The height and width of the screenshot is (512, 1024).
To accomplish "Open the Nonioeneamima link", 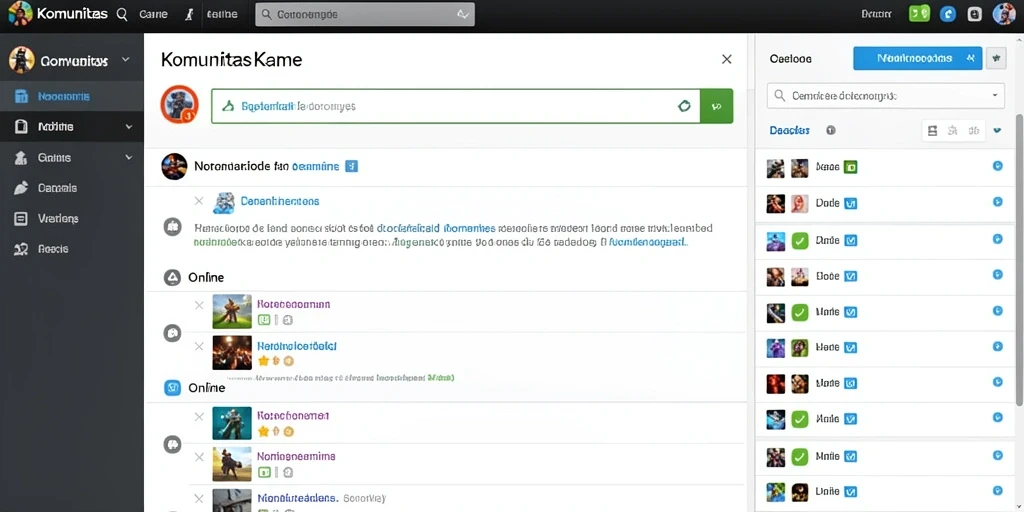I will 296,456.
